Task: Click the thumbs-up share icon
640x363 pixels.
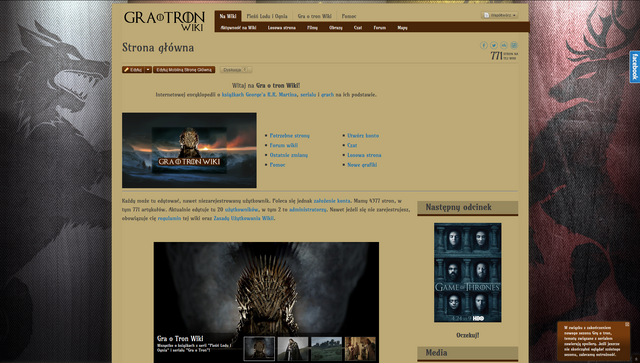Action: point(504,45)
